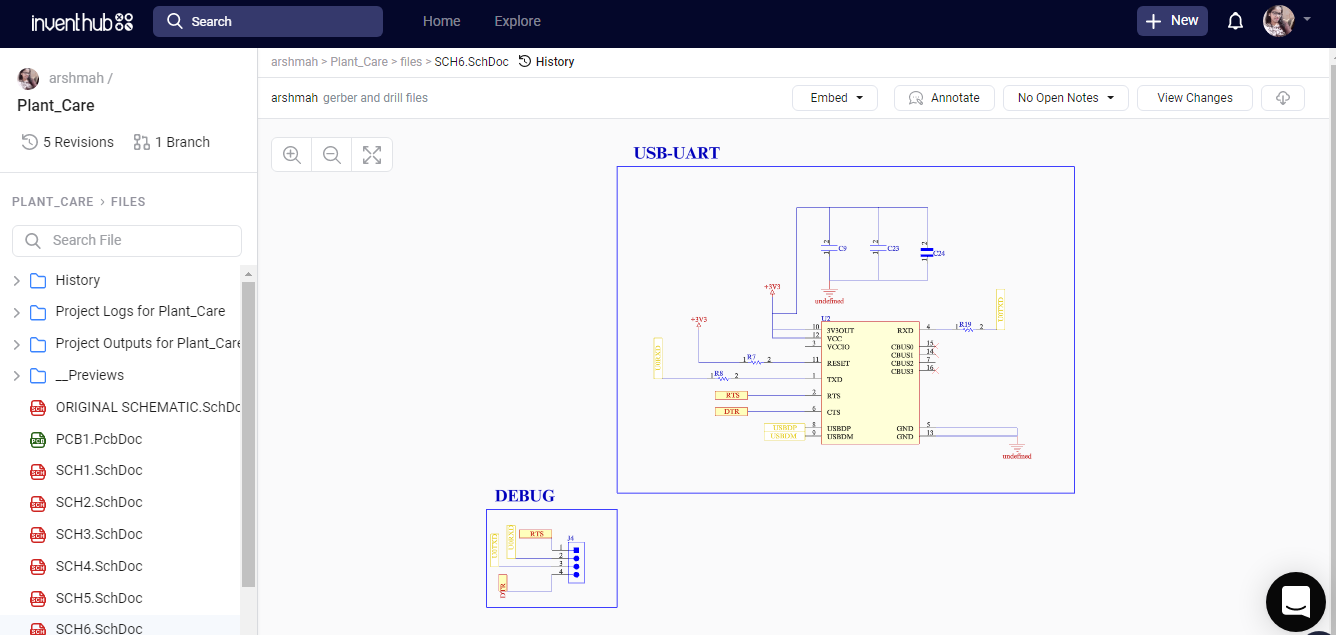Screen dimensions: 1336x635
Task: Open SCH4.SchDoc file
Action: coord(99,567)
